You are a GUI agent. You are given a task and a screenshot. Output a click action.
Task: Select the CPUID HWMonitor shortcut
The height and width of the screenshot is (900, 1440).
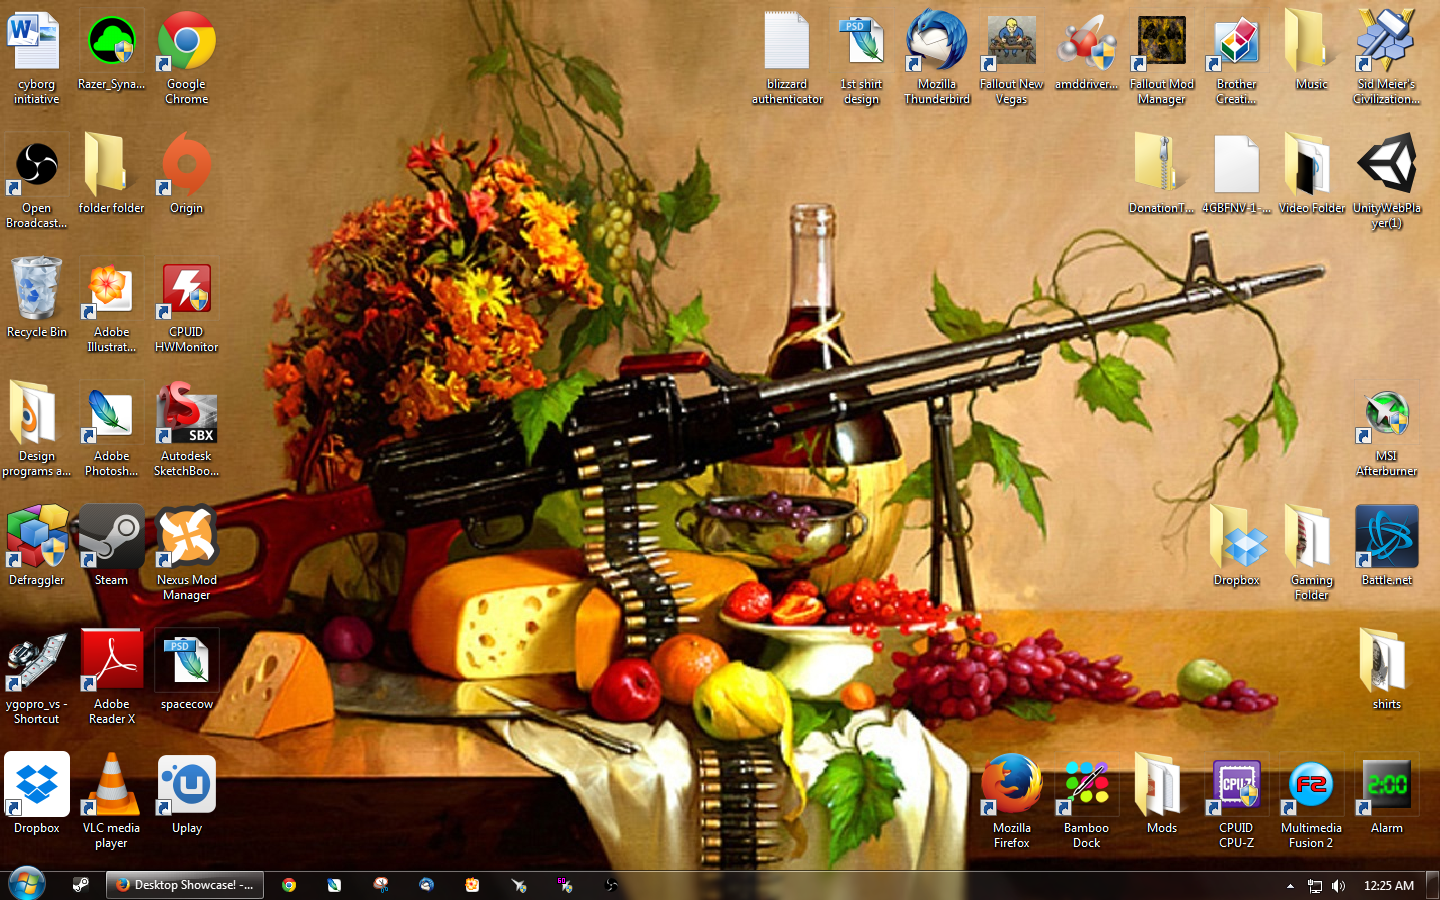click(187, 306)
